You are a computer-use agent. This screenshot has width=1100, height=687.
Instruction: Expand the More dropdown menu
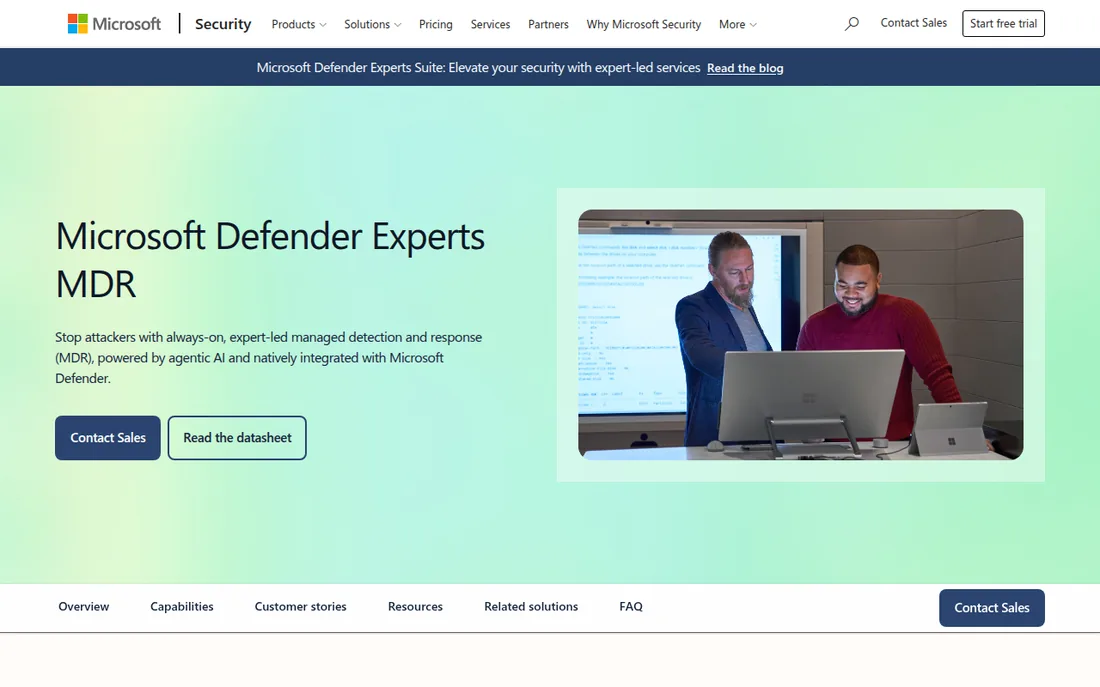point(738,25)
